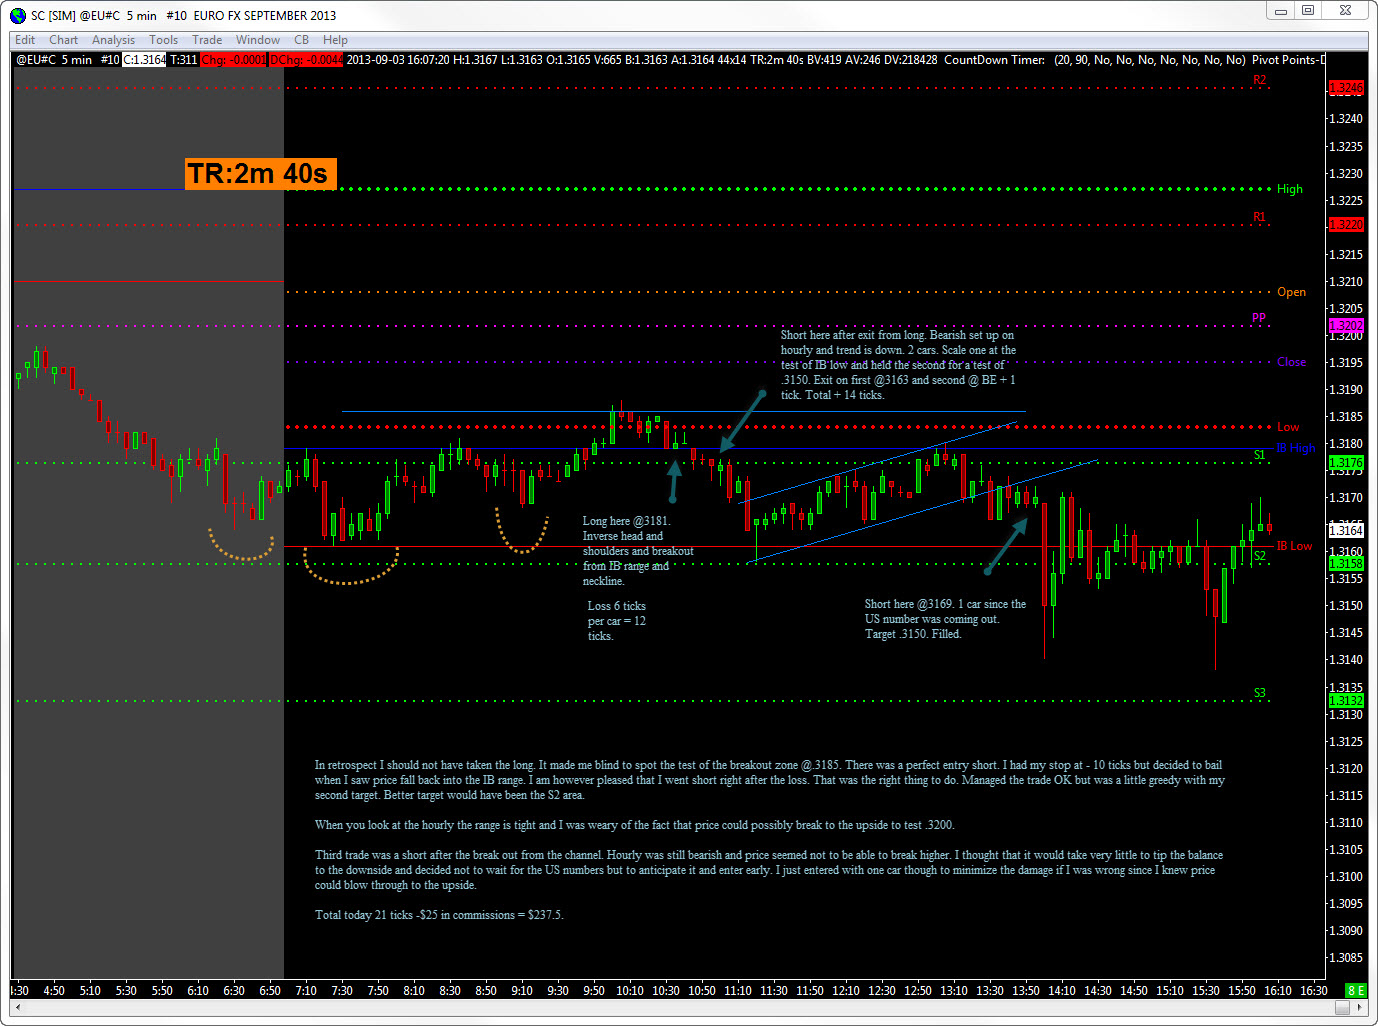
Task: Click the green 1.3158 S2 price tag
Action: (1346, 564)
